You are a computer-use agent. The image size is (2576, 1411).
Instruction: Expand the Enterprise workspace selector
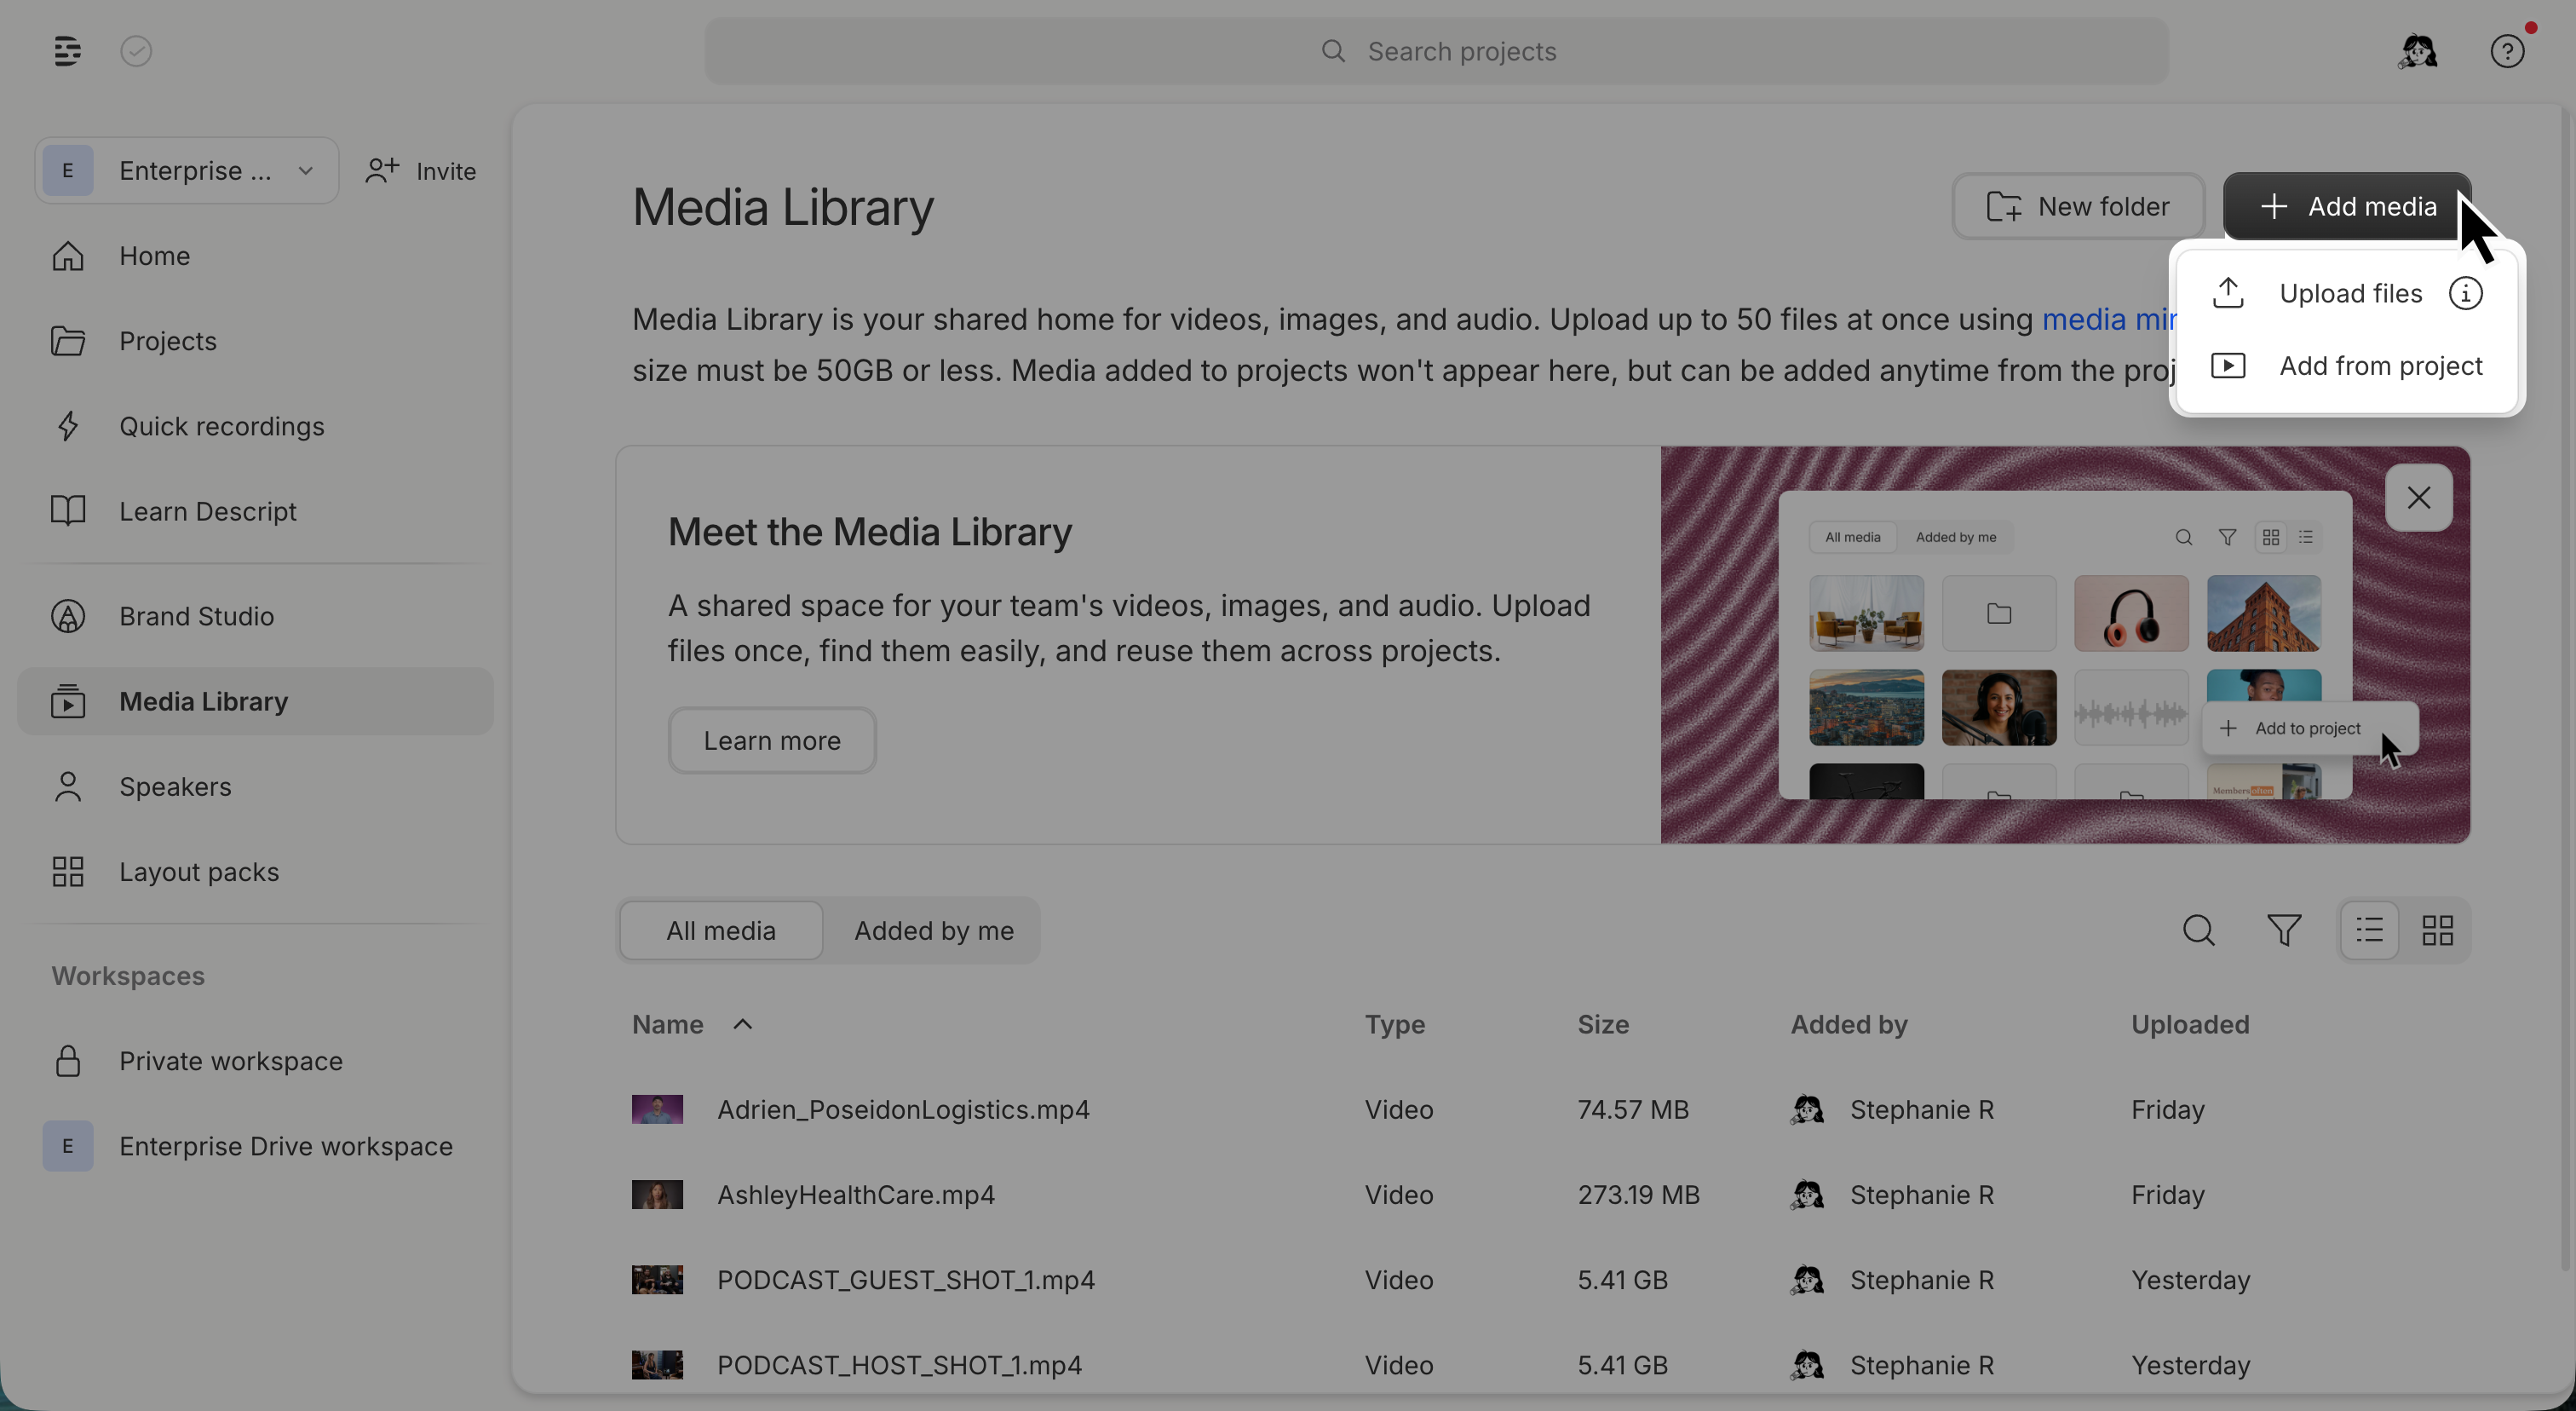click(305, 170)
